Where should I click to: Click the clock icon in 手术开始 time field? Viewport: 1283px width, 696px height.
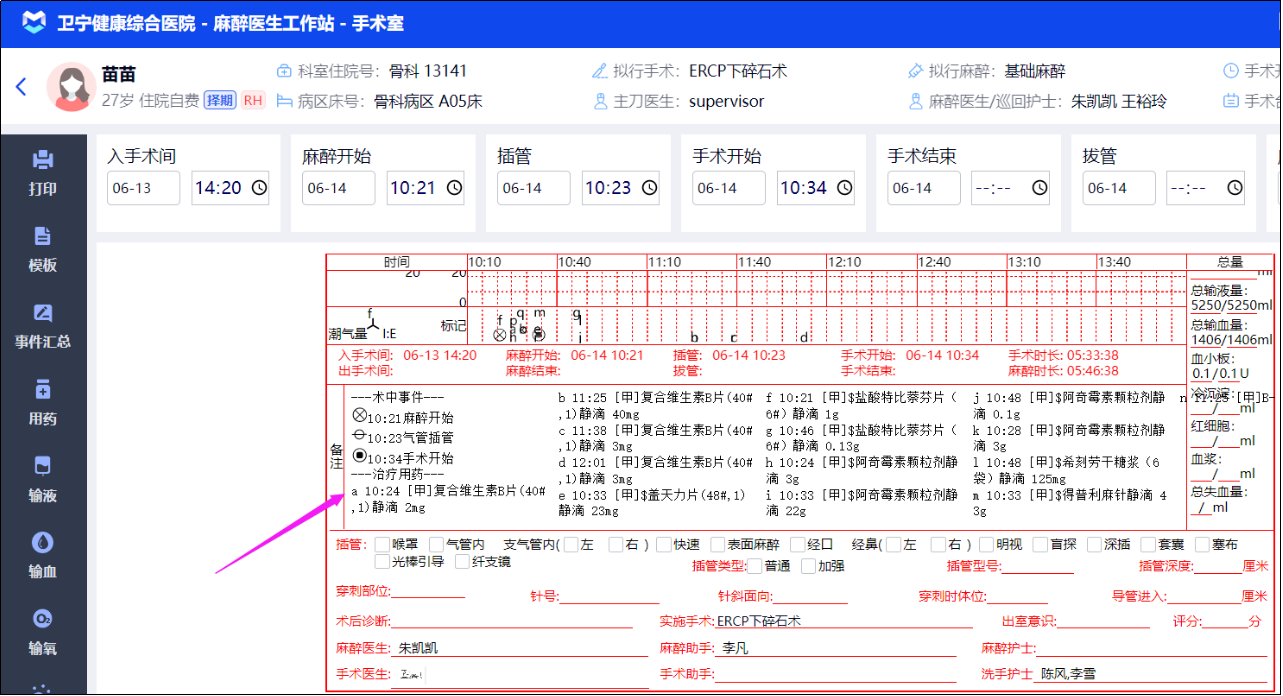coord(844,187)
